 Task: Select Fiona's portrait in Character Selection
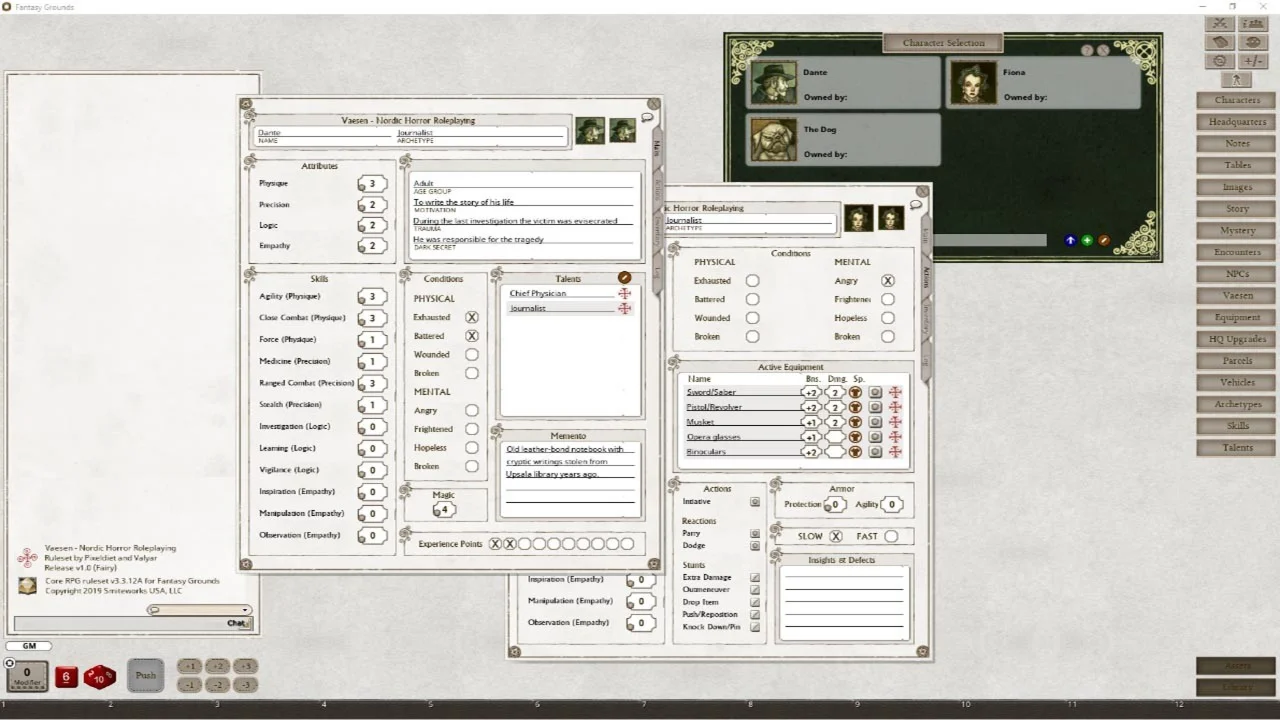(x=973, y=83)
